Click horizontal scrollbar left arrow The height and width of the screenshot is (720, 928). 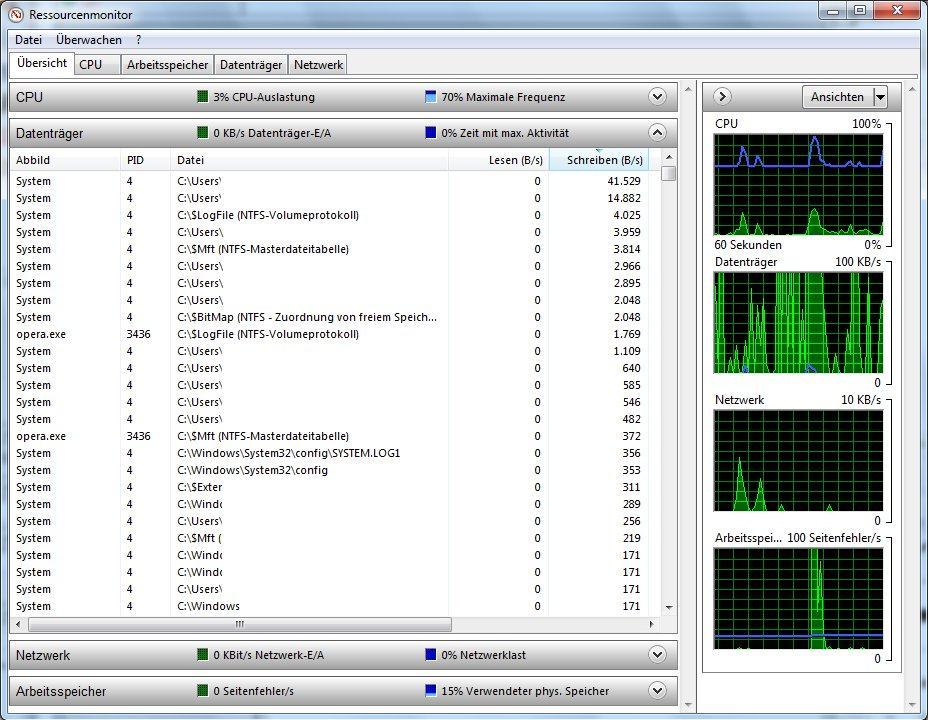tap(18, 624)
